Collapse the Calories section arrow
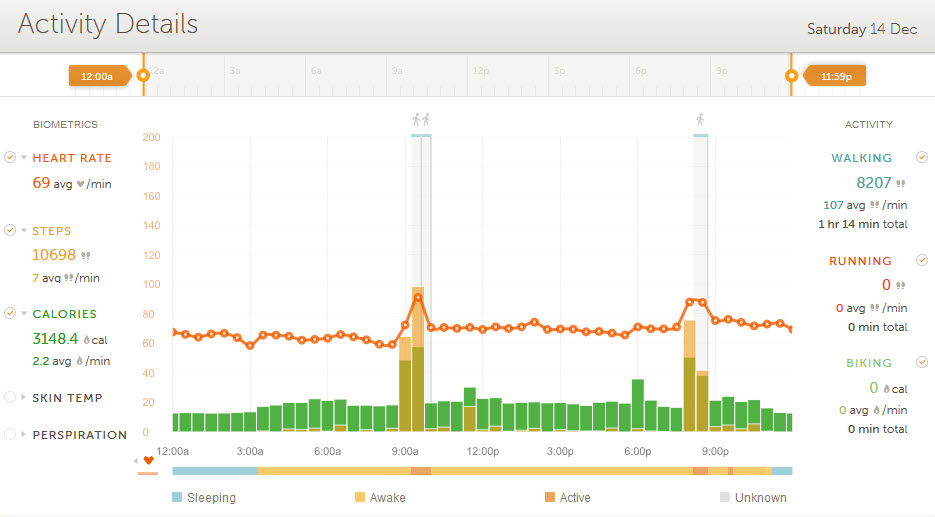 click(24, 314)
